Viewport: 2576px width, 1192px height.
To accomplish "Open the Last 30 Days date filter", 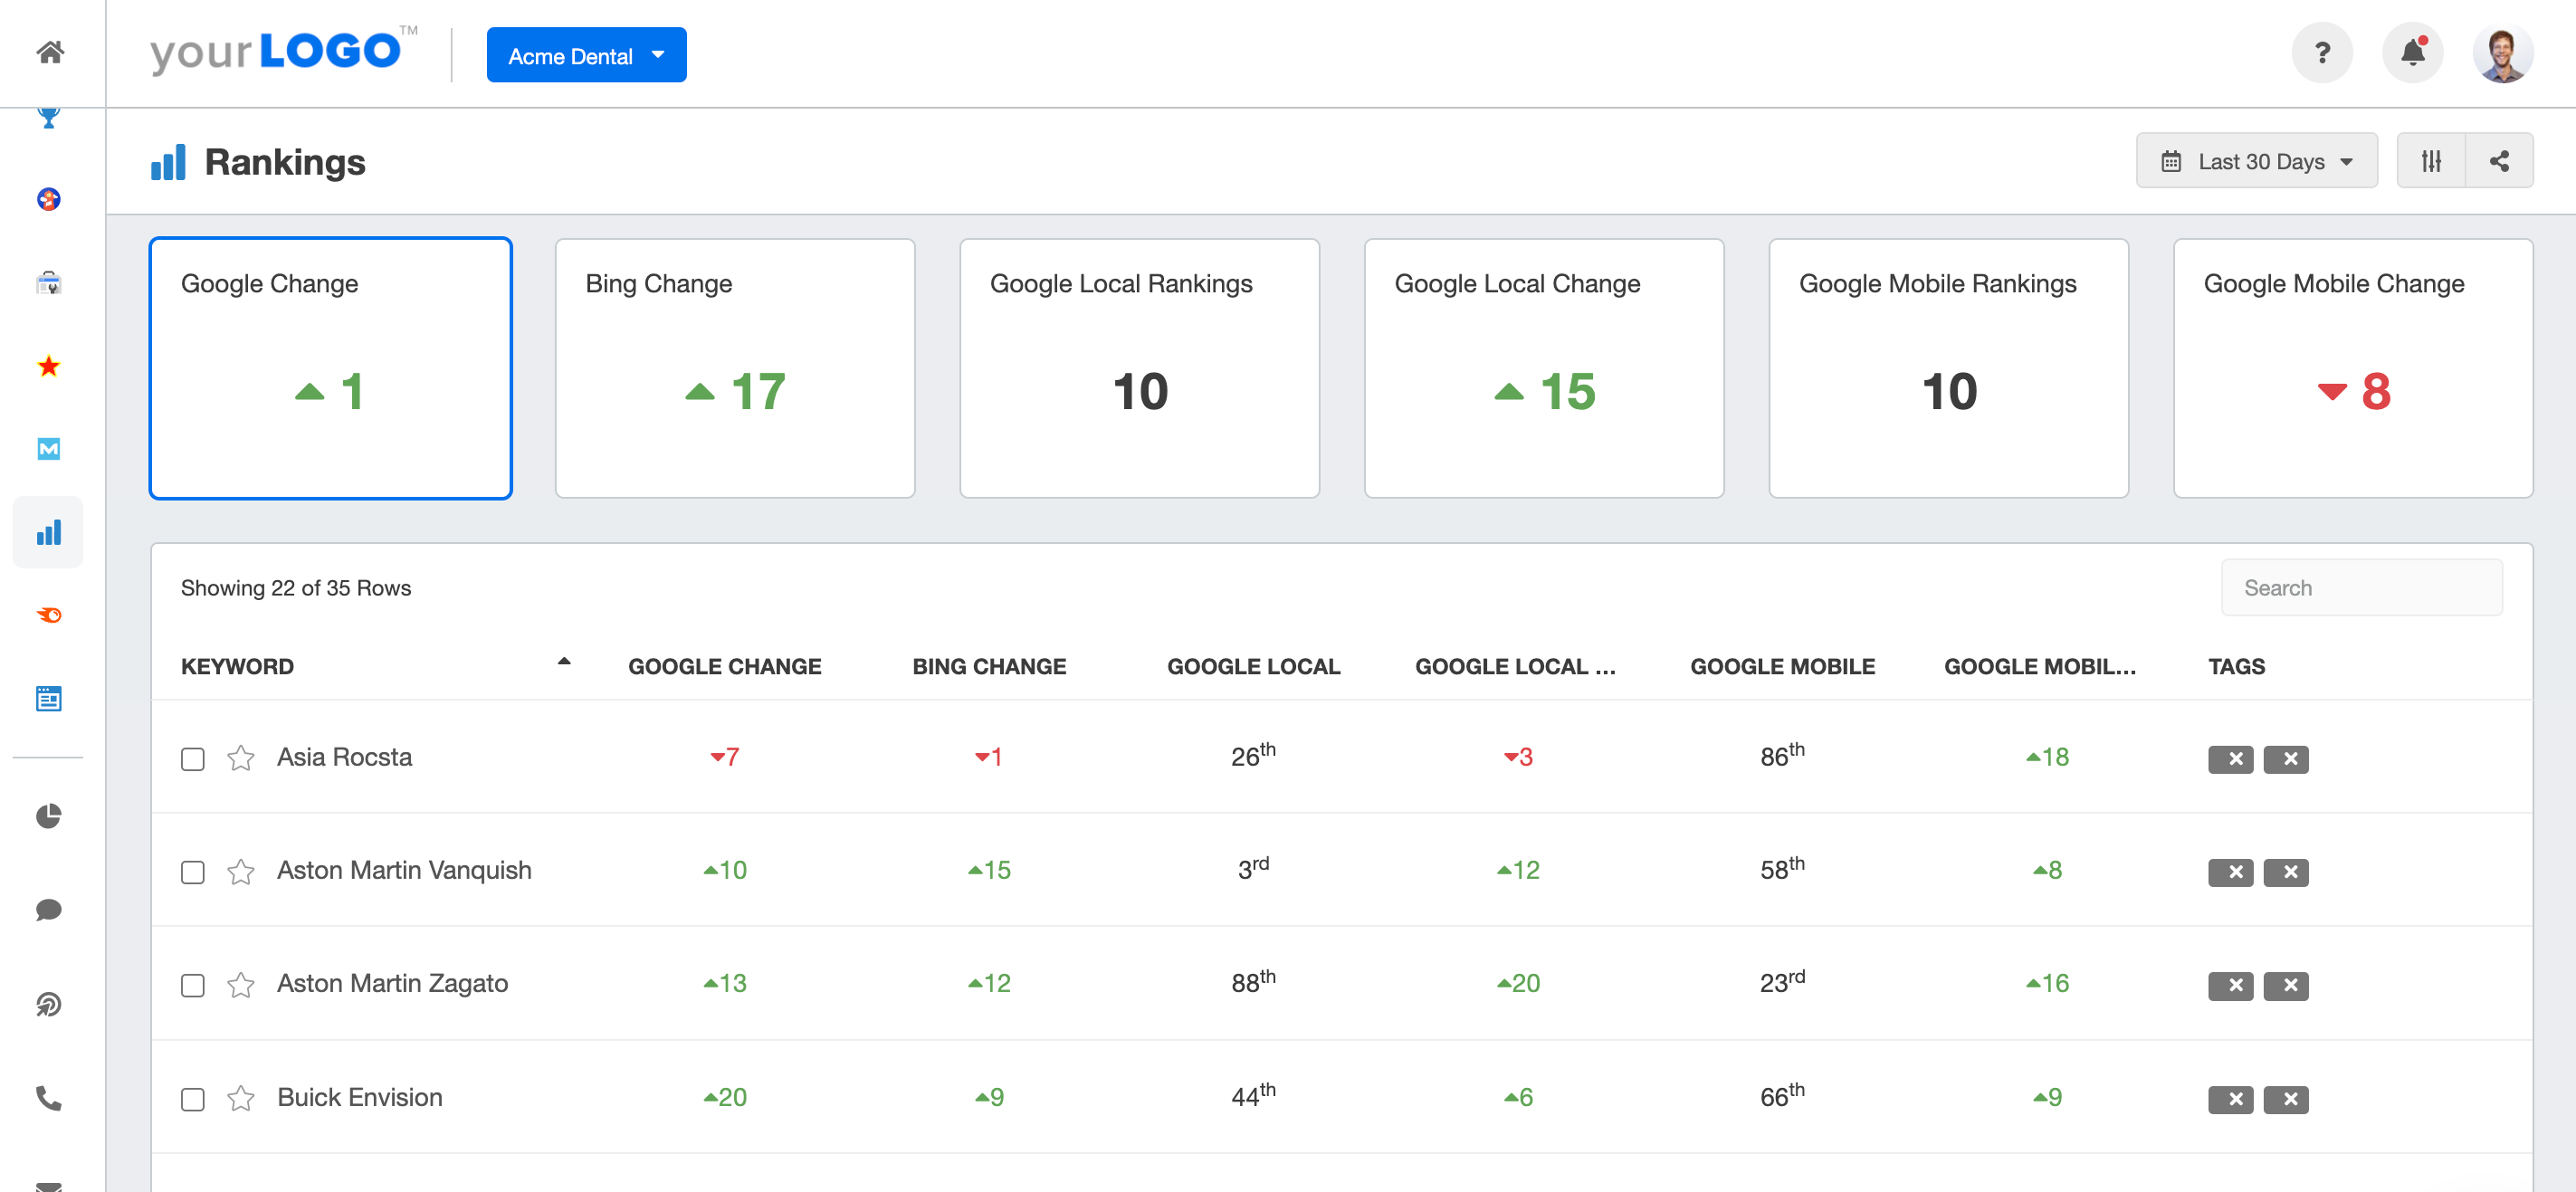I will 2256,161.
